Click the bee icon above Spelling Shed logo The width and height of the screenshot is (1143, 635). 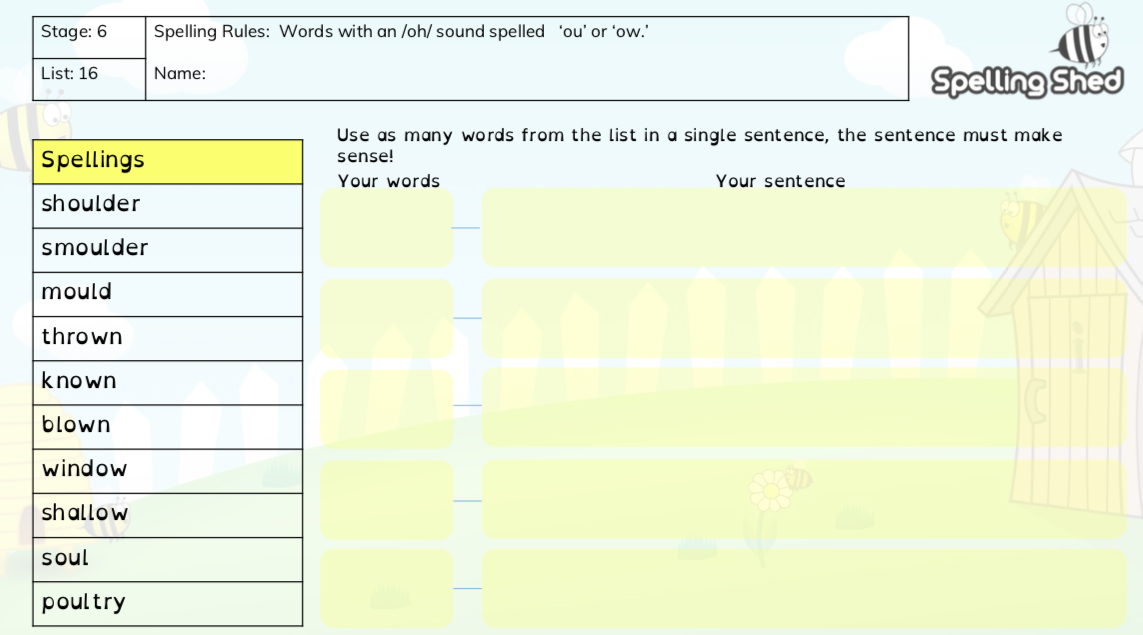tap(1083, 36)
